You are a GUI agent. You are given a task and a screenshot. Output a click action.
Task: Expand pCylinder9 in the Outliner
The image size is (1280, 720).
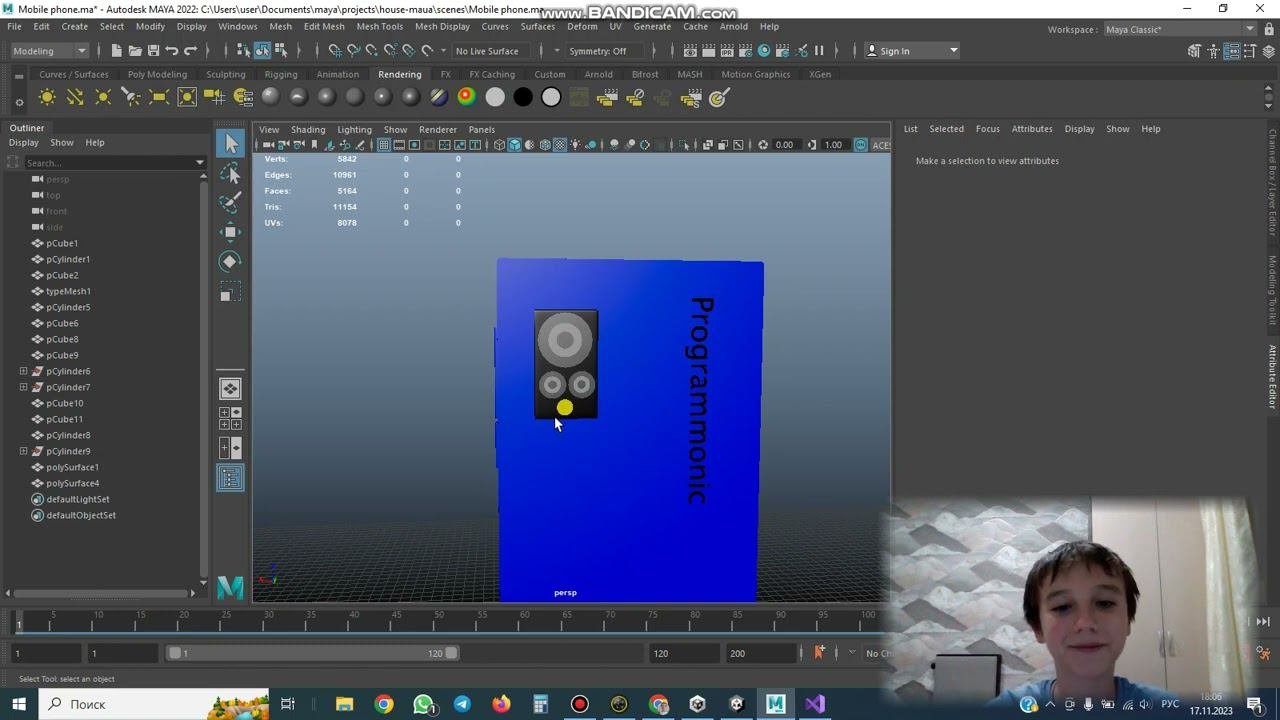coord(24,451)
